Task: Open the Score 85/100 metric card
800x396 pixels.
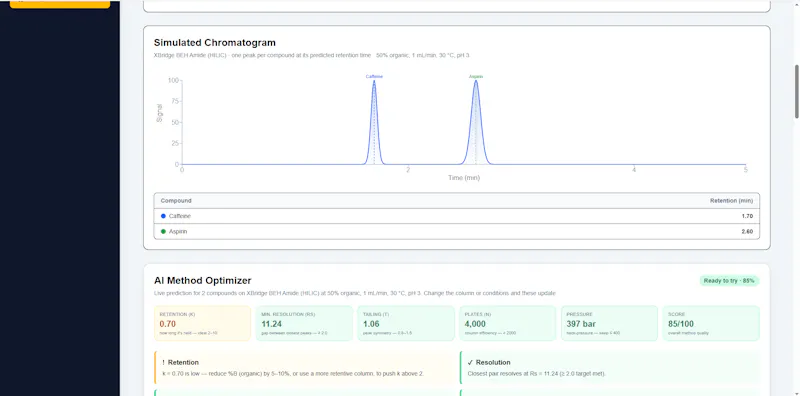Action: pyautogui.click(x=711, y=323)
